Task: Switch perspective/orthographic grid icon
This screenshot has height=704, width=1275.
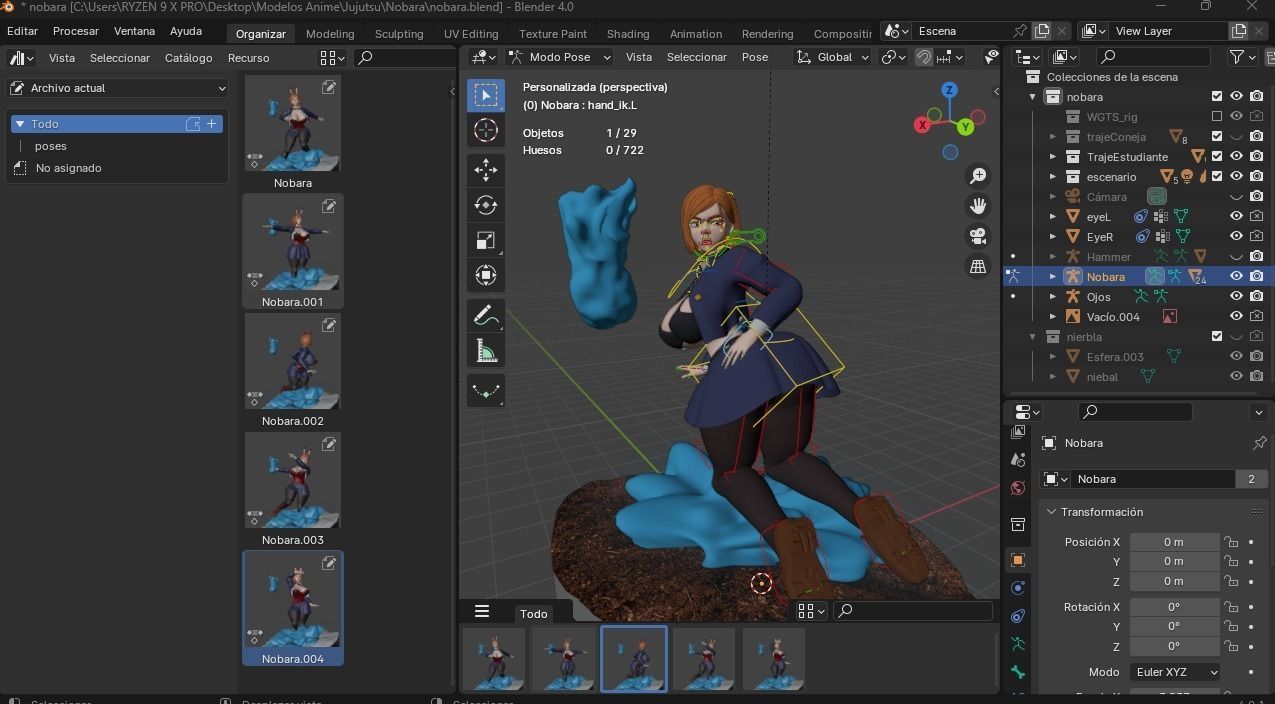Action: click(978, 266)
